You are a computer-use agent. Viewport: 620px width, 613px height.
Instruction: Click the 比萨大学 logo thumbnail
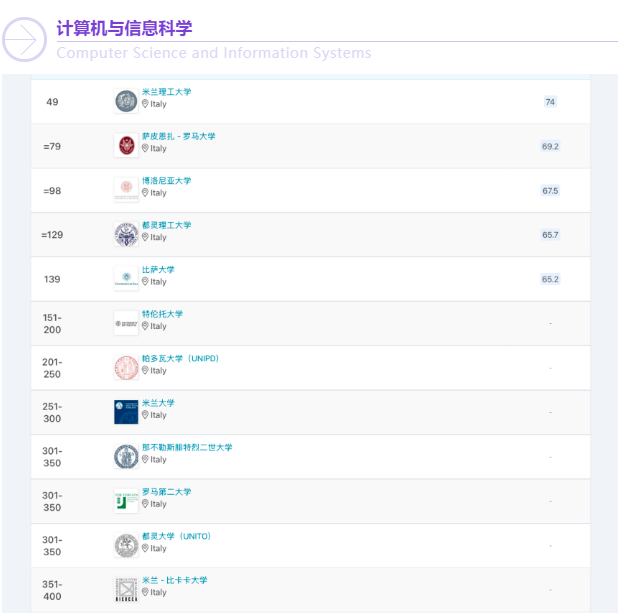[x=126, y=279]
